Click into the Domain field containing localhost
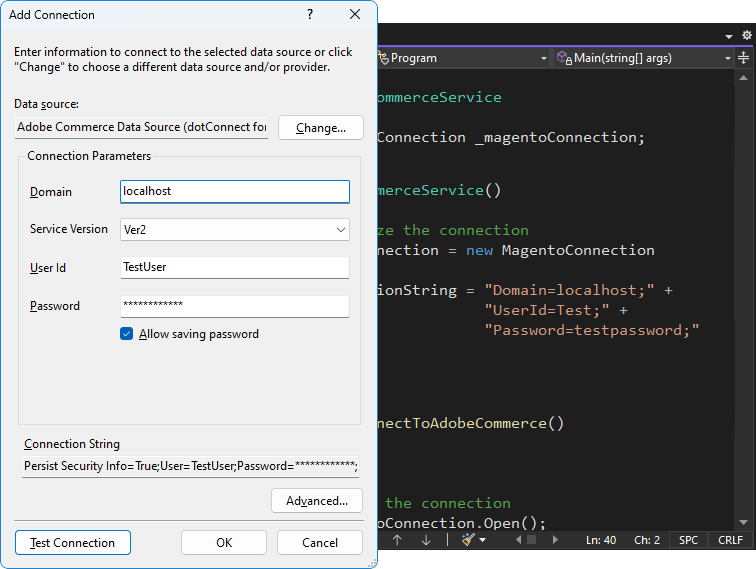This screenshot has height=569, width=756. 235,191
